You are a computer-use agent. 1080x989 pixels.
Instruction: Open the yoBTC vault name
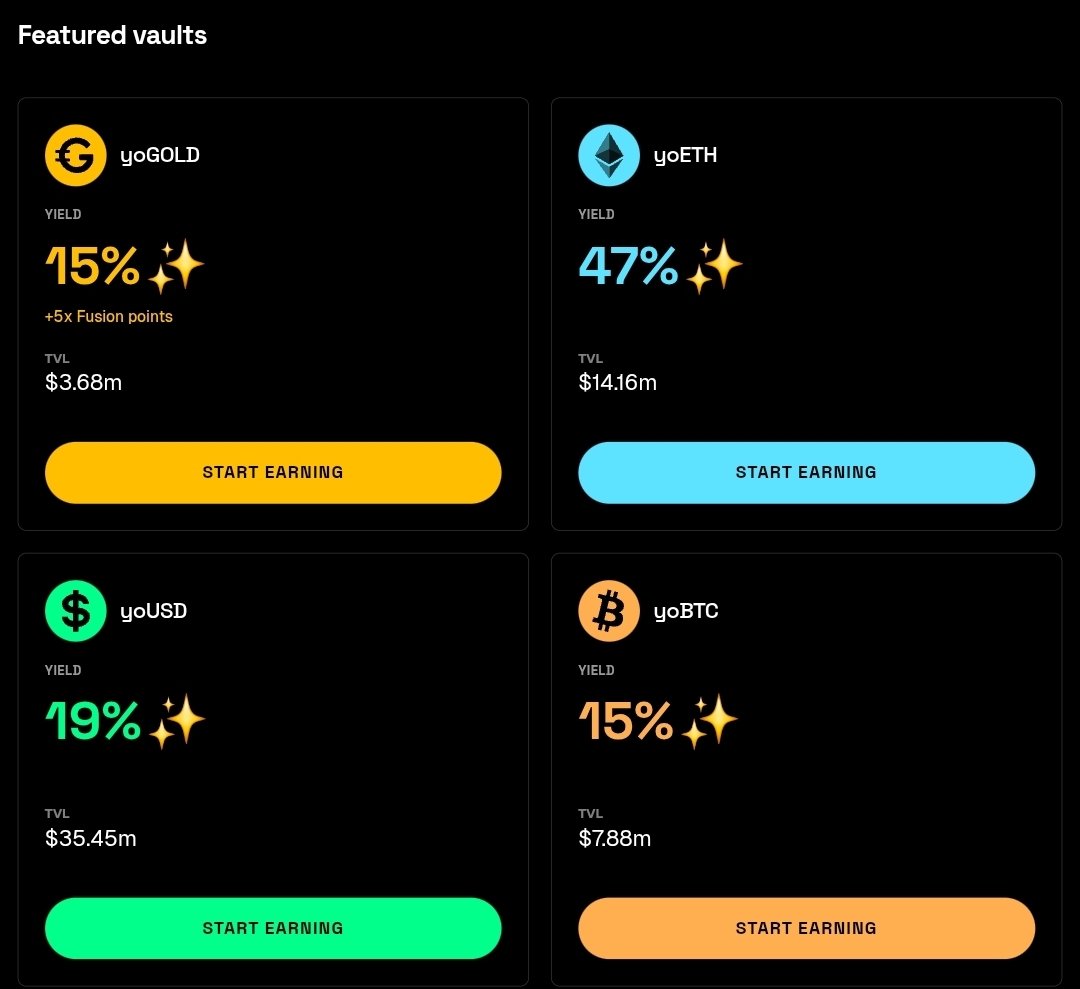[x=686, y=611]
